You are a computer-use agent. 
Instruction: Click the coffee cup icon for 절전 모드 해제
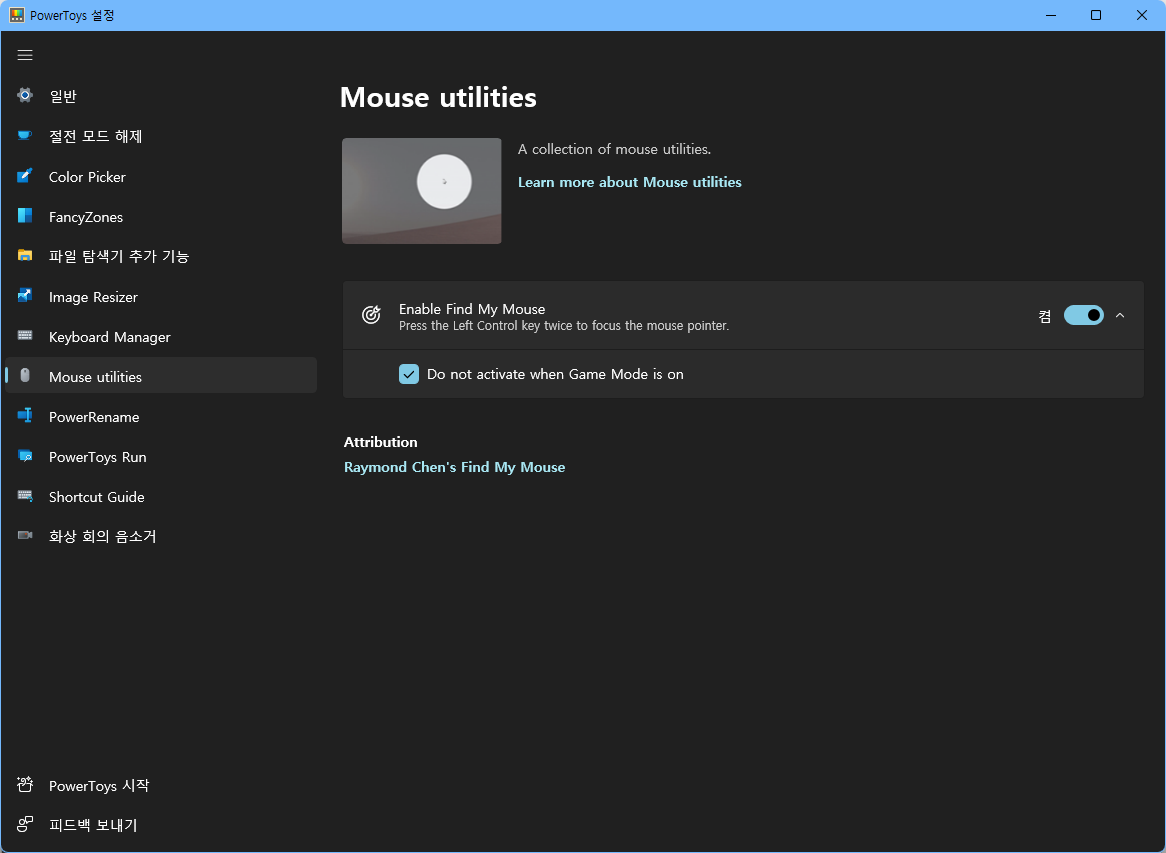pyautogui.click(x=25, y=135)
